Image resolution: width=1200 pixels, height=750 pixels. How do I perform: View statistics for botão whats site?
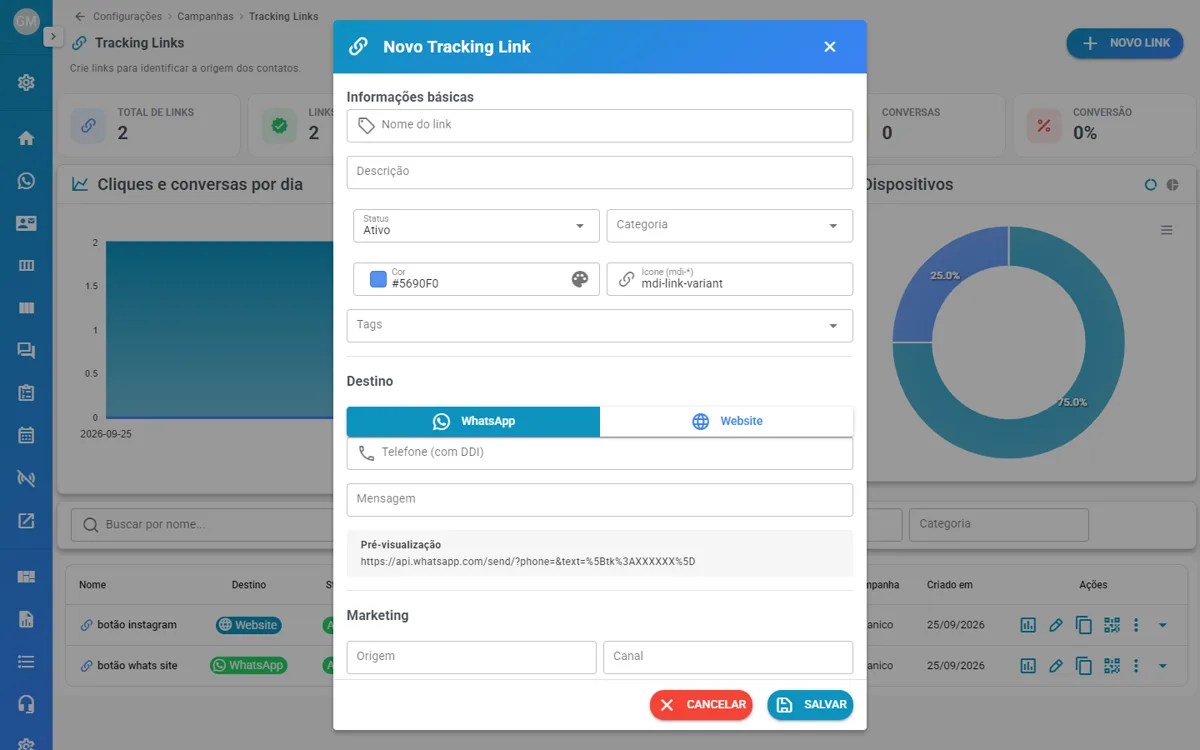[x=1028, y=666]
